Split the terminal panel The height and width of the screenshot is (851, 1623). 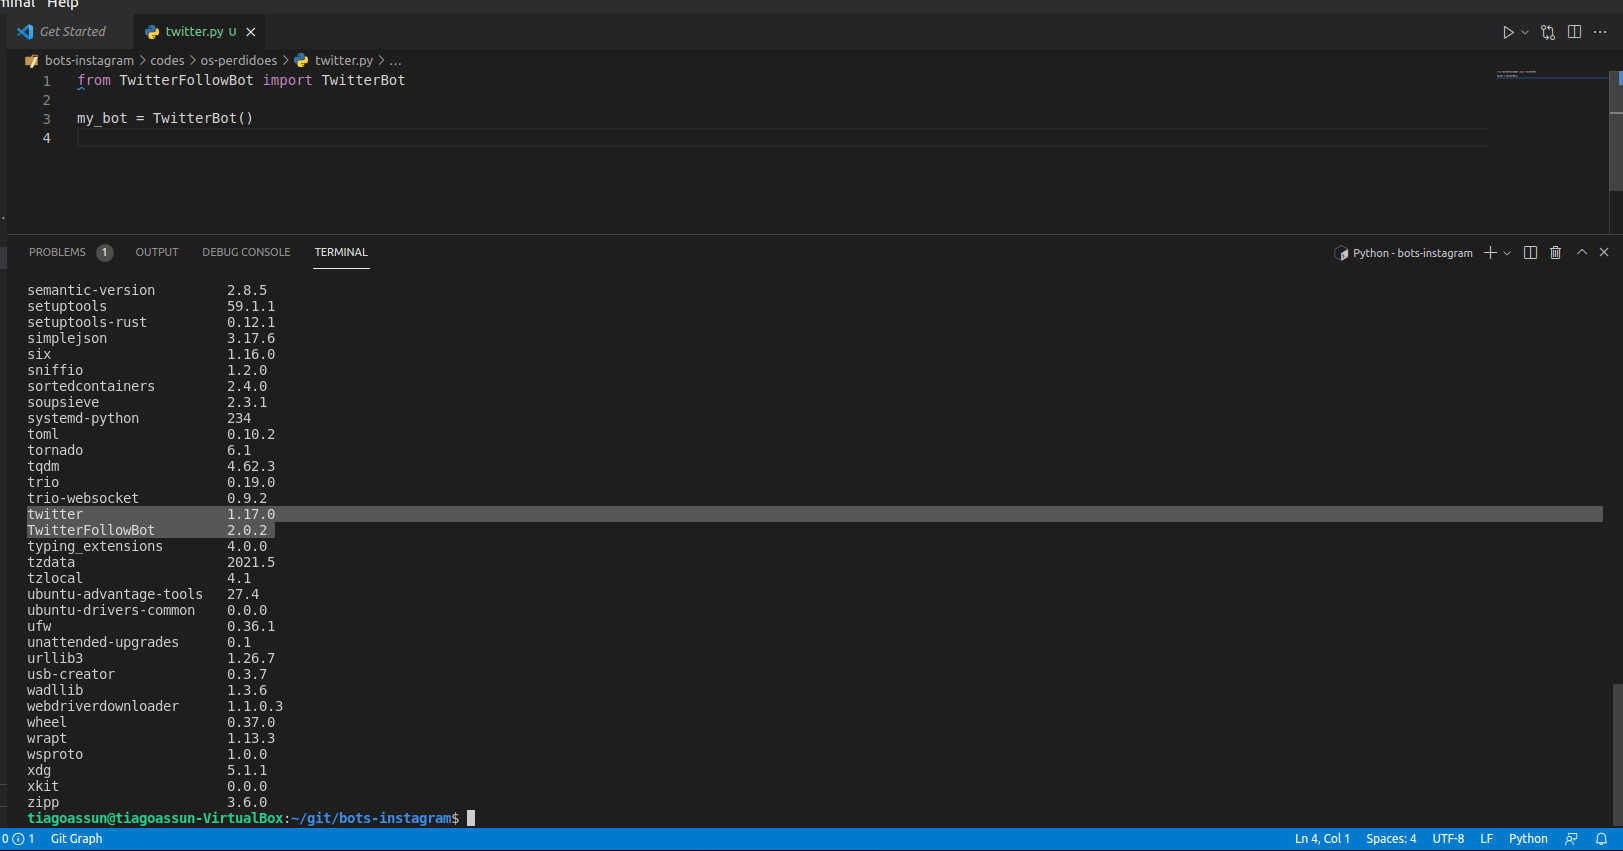(1530, 253)
